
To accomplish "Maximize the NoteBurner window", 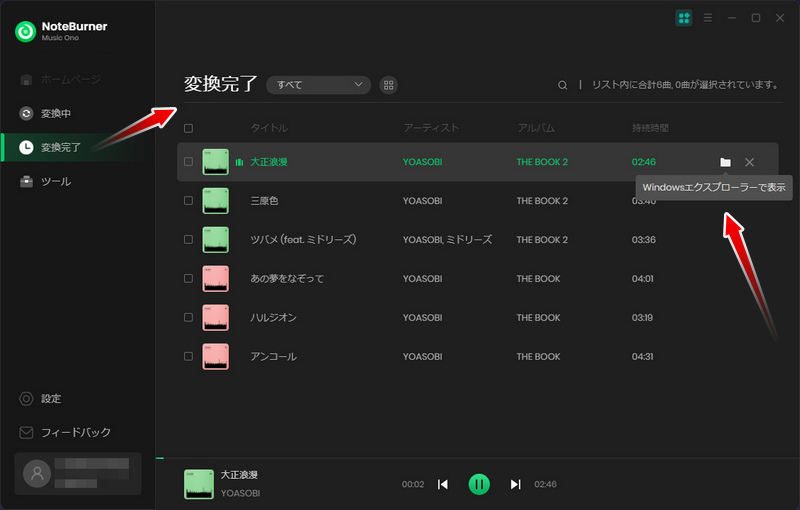I will [x=756, y=18].
